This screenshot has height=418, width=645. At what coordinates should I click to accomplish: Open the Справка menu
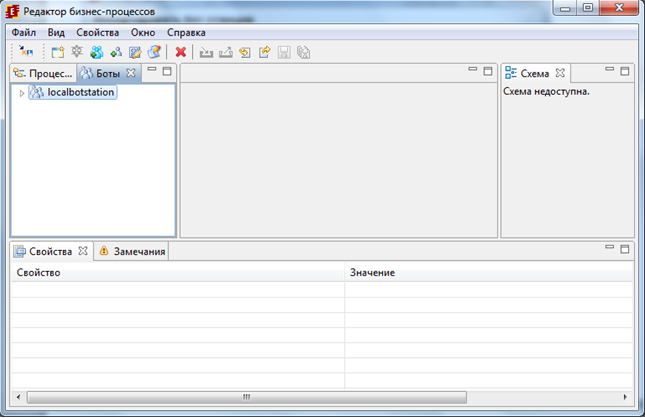coord(186,33)
